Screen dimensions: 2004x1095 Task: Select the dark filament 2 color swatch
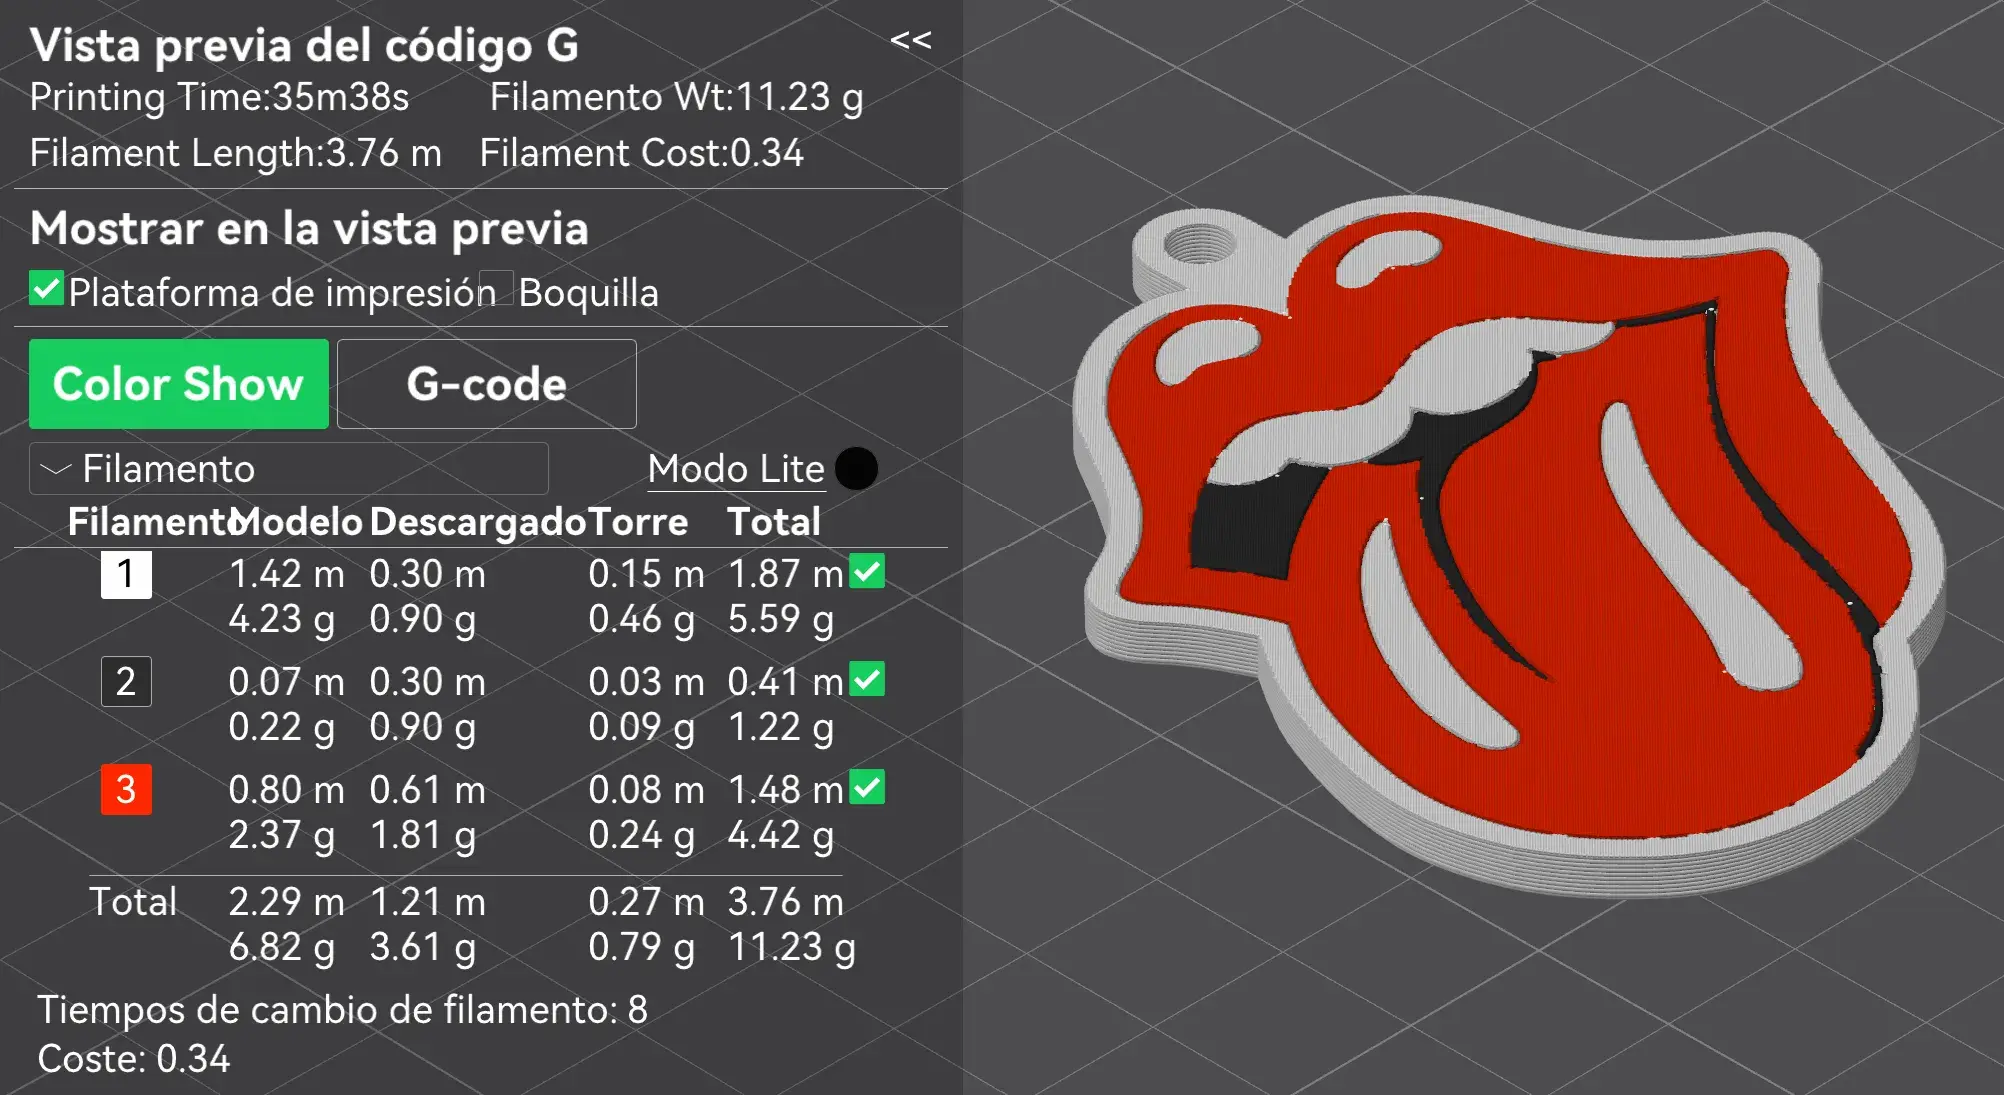126,682
